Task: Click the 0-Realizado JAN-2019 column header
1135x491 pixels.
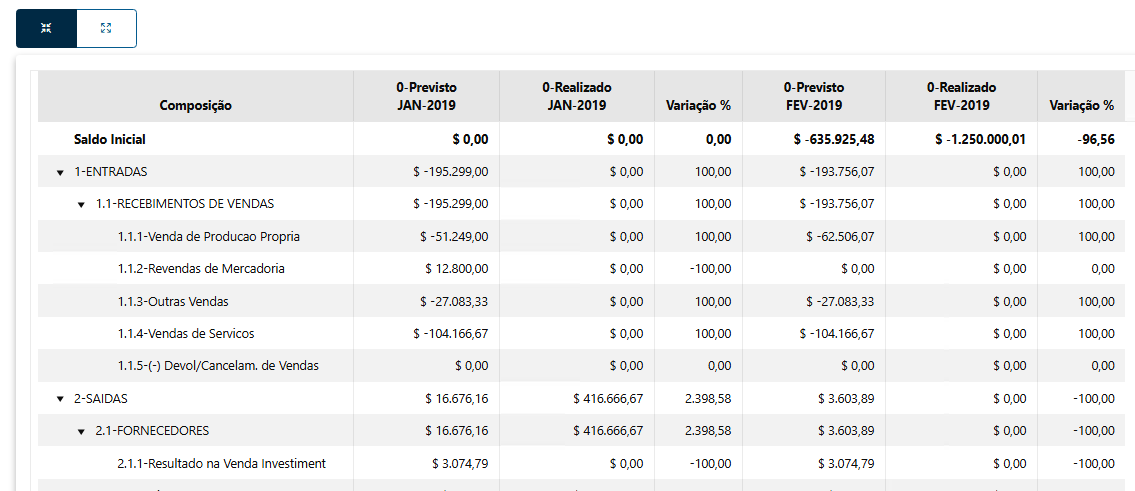Action: coord(577,96)
